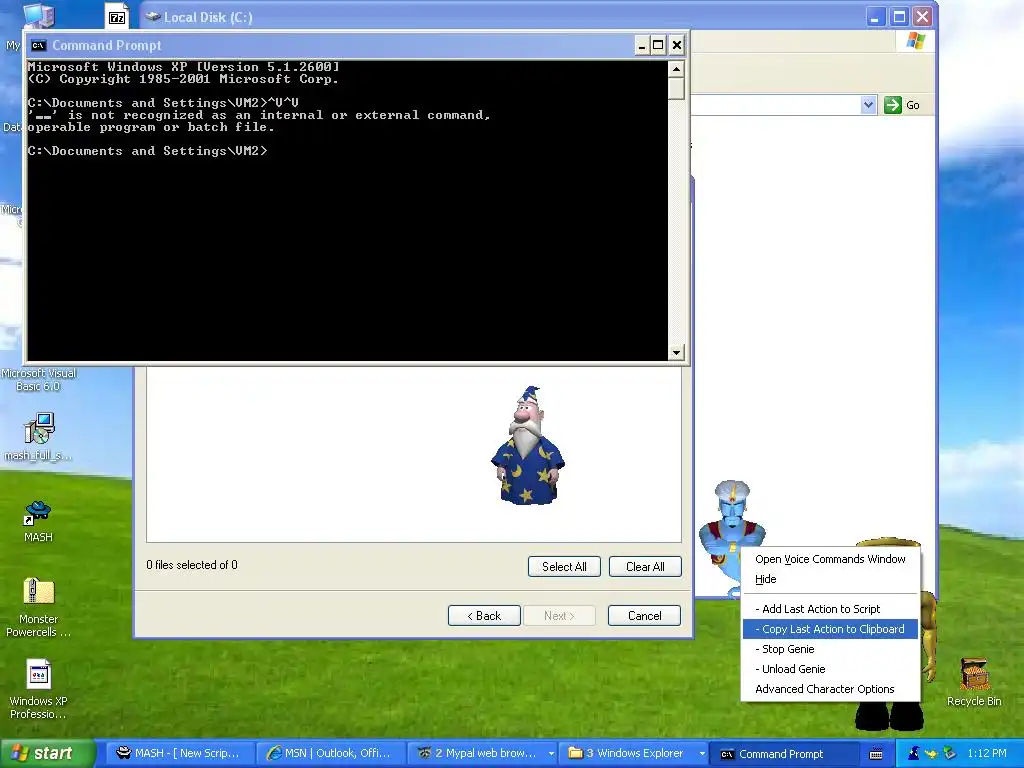Choose Hide from the Genie menu
The height and width of the screenshot is (768, 1024).
point(830,579)
